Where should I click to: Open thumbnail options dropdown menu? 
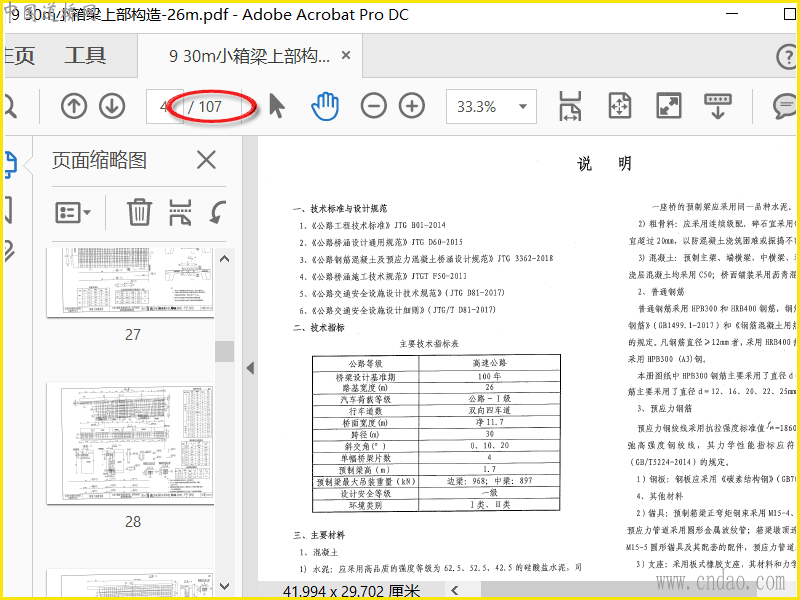pyautogui.click(x=73, y=212)
